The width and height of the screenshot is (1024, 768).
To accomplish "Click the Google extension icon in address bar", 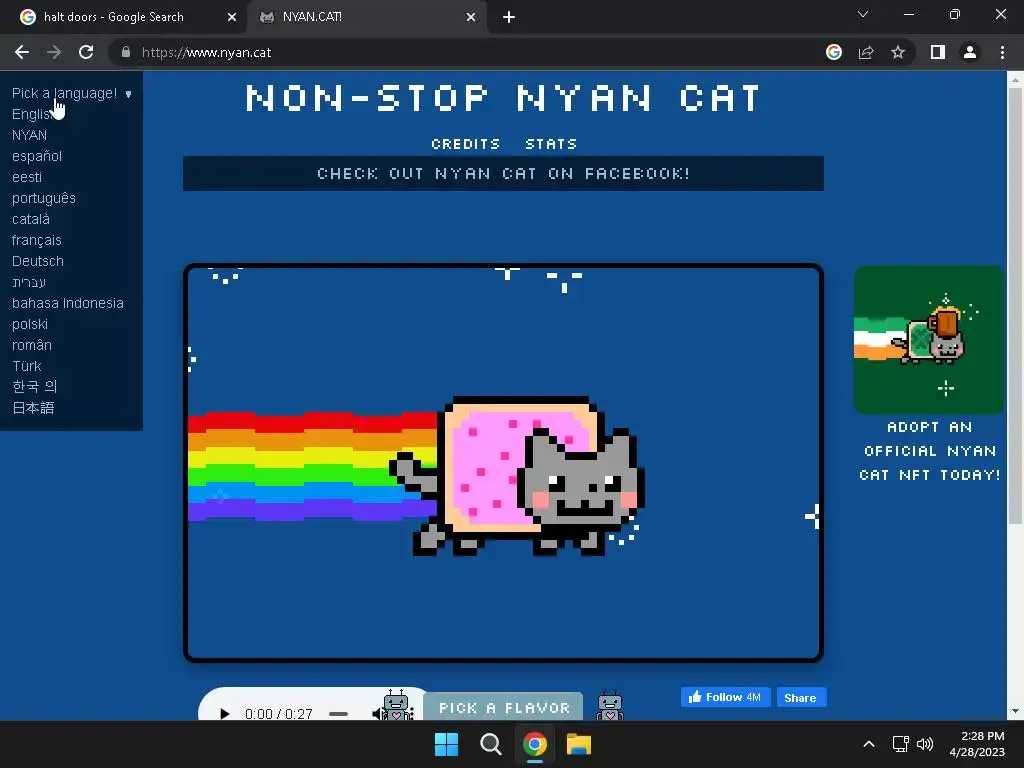I will (834, 52).
